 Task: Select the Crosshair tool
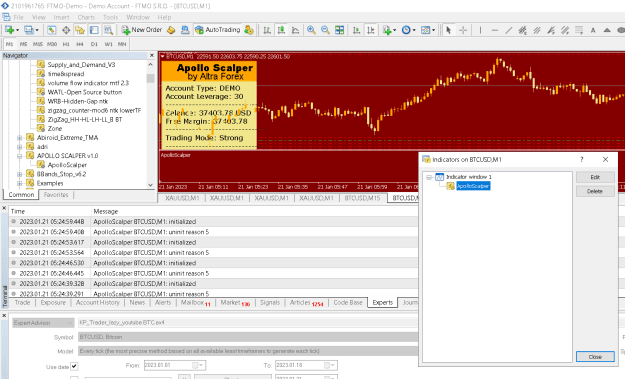(x=463, y=30)
